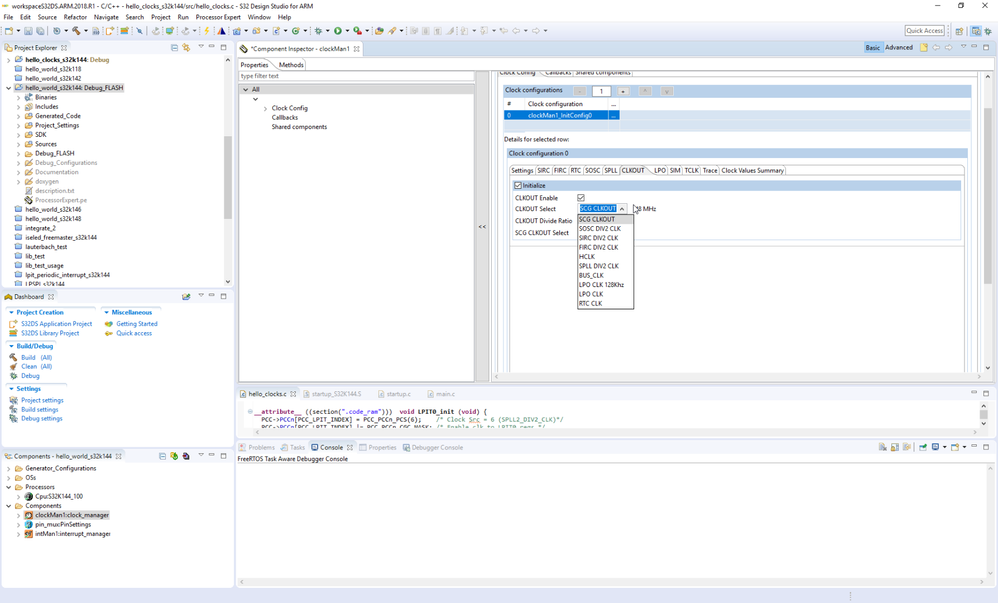Collapse All in Project Explorer

click(174, 47)
